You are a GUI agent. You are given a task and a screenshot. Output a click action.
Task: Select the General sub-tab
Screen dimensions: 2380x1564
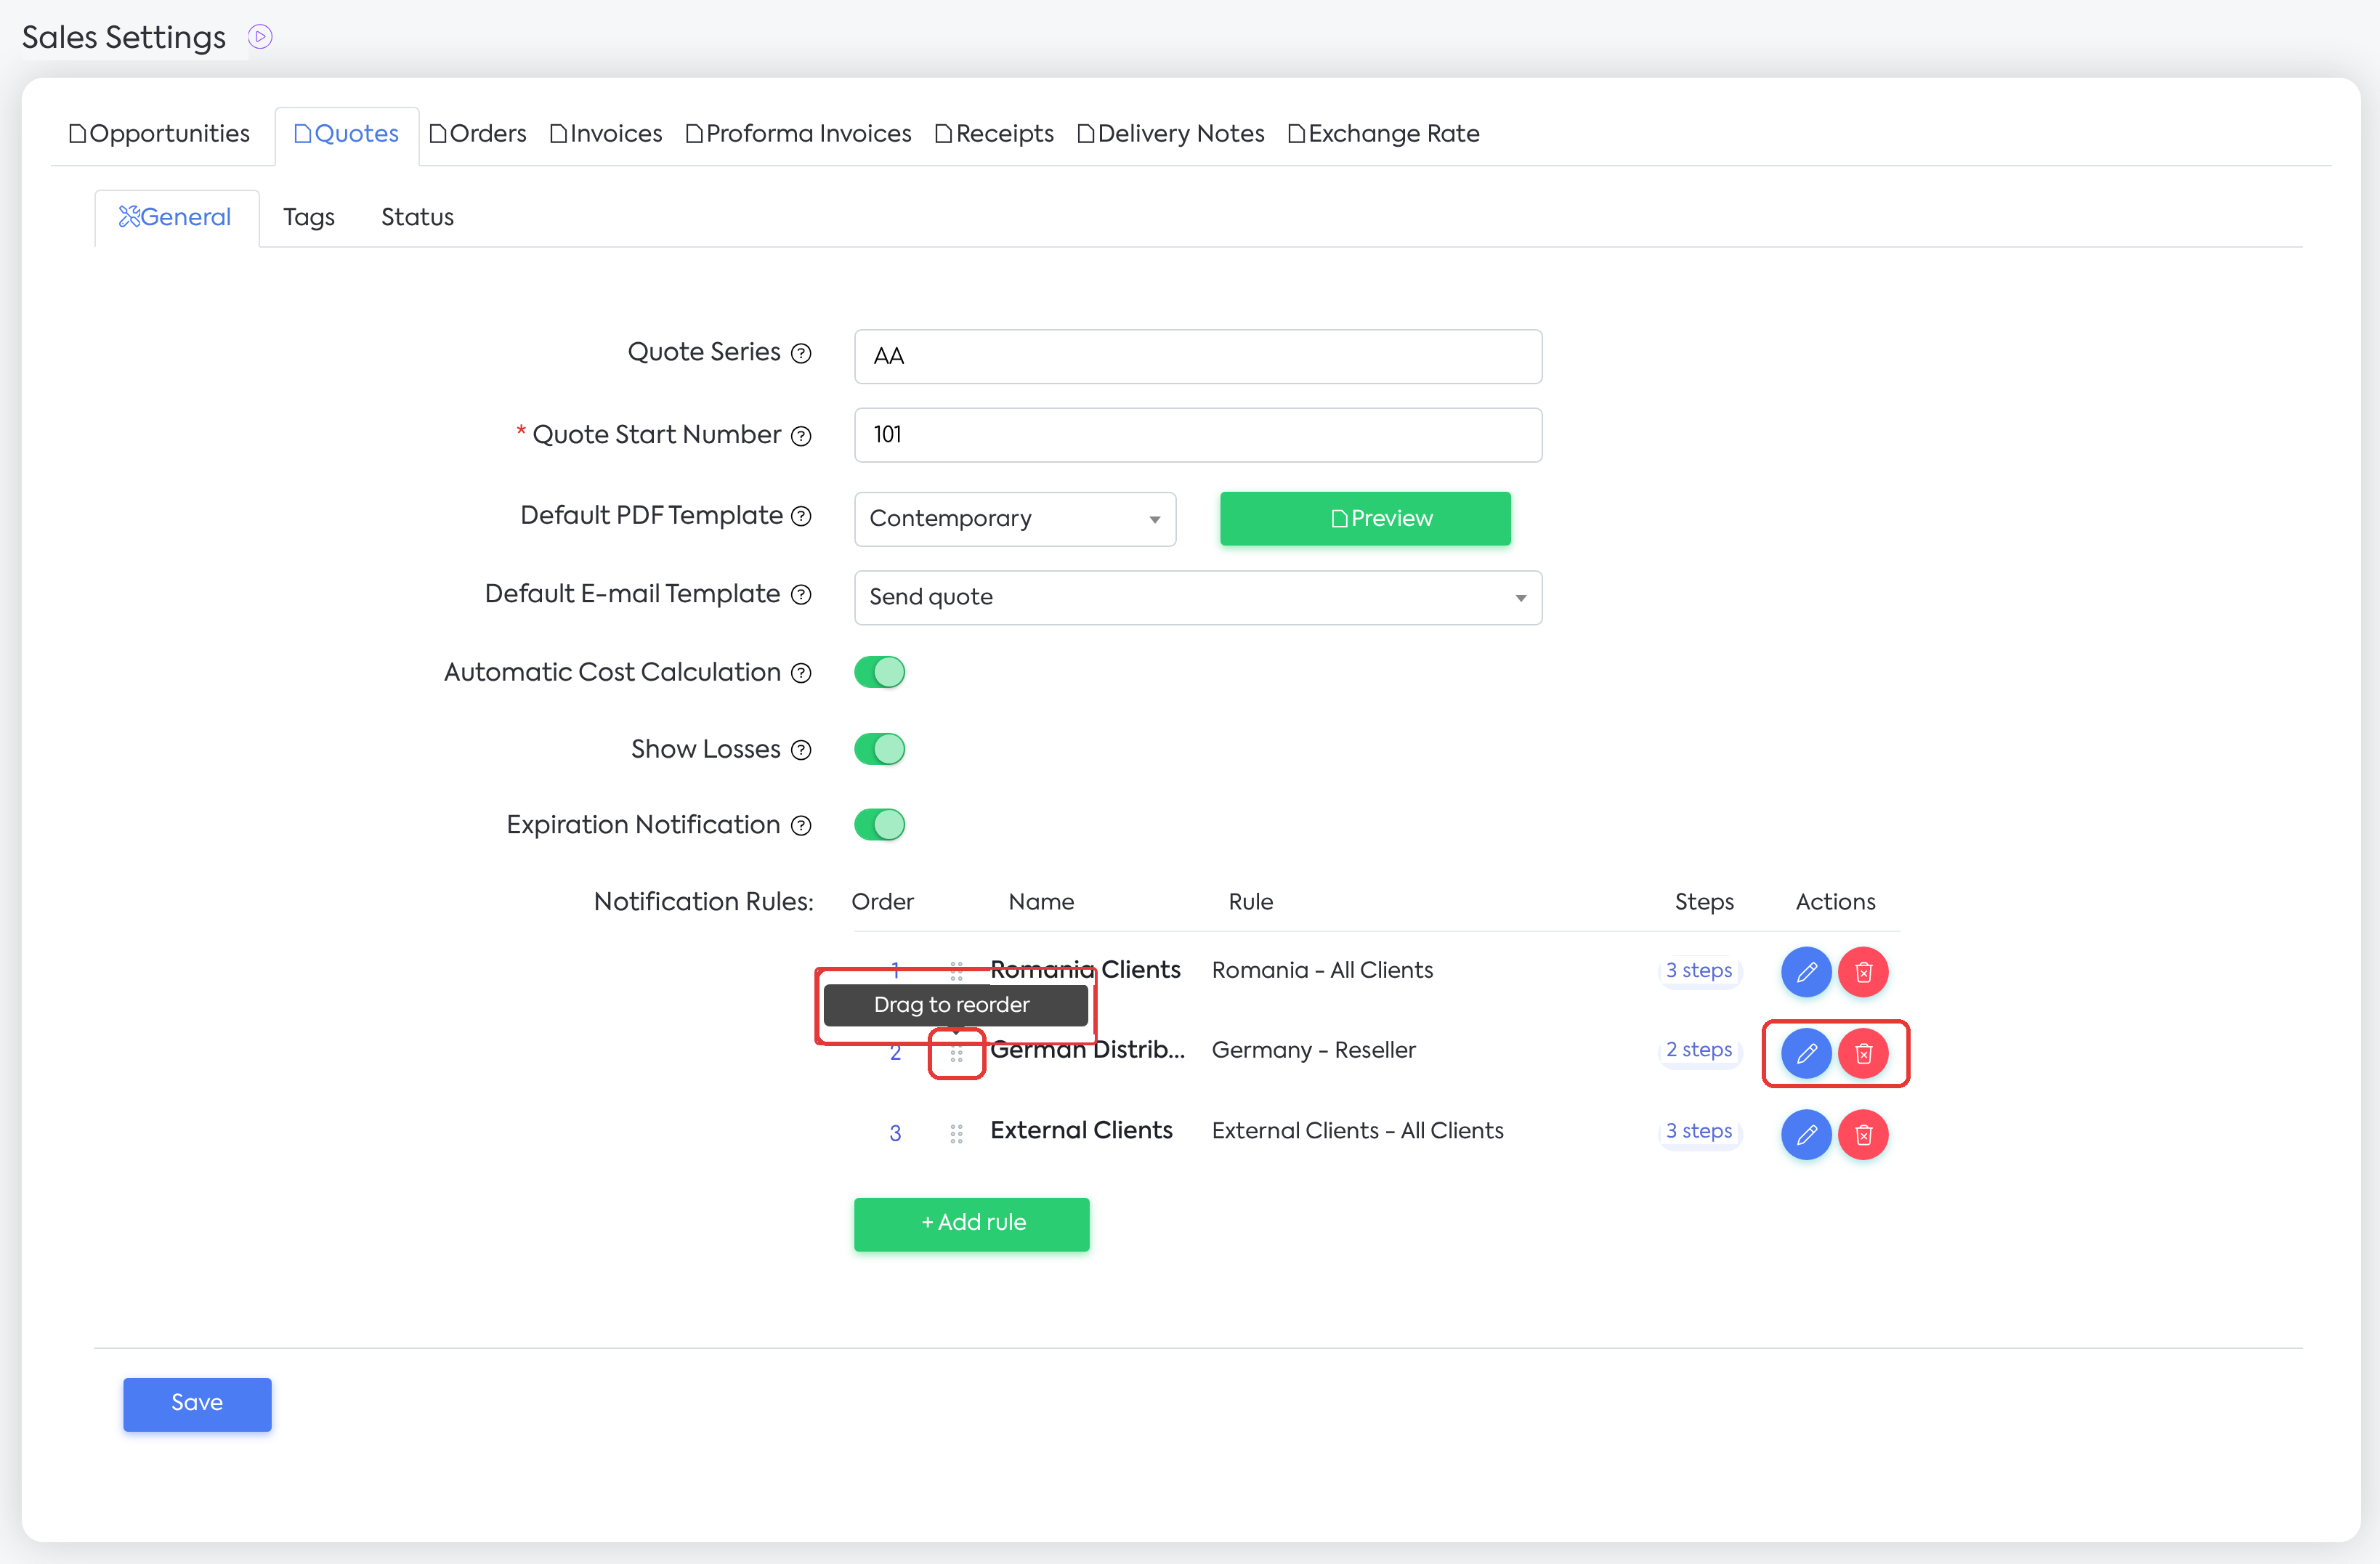tap(176, 218)
